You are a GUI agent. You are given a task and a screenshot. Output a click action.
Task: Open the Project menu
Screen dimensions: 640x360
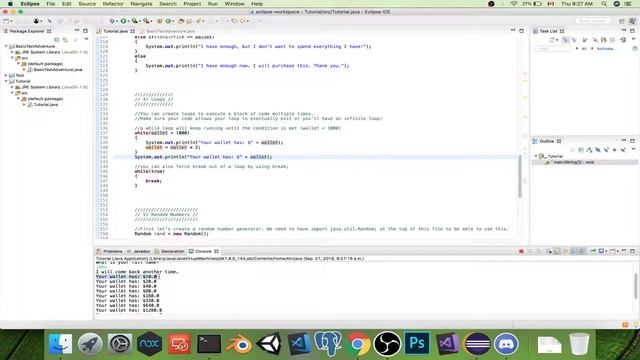pos(192,4)
